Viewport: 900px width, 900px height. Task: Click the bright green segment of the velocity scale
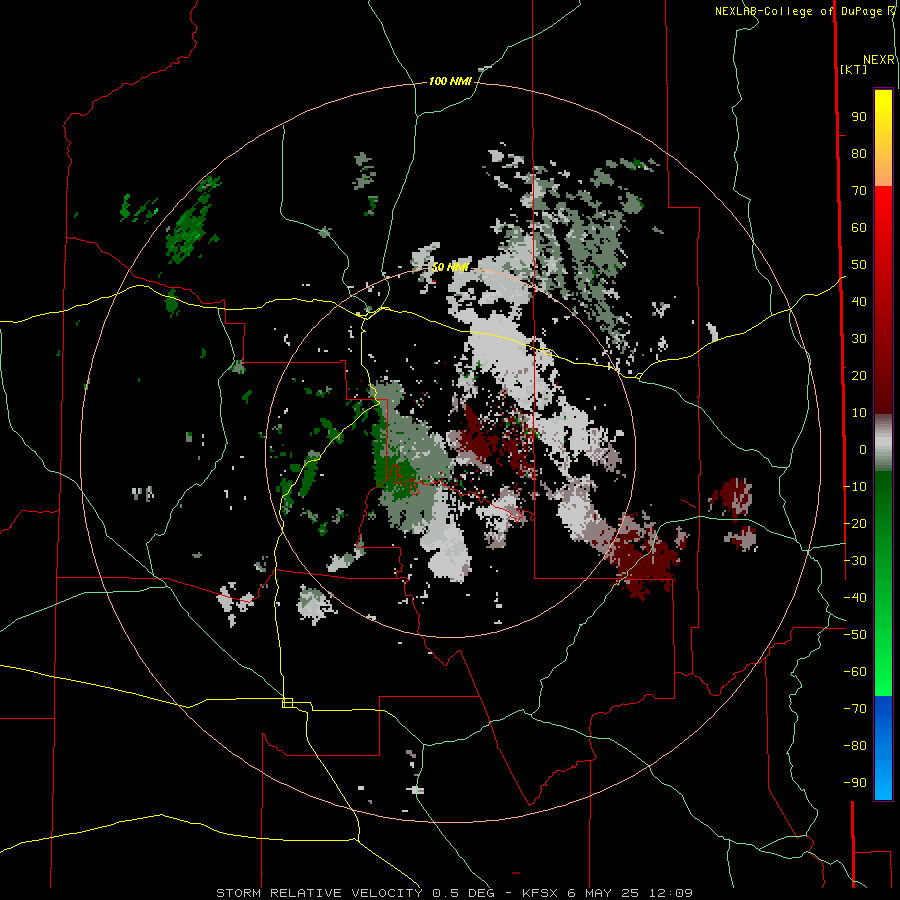pyautogui.click(x=883, y=583)
